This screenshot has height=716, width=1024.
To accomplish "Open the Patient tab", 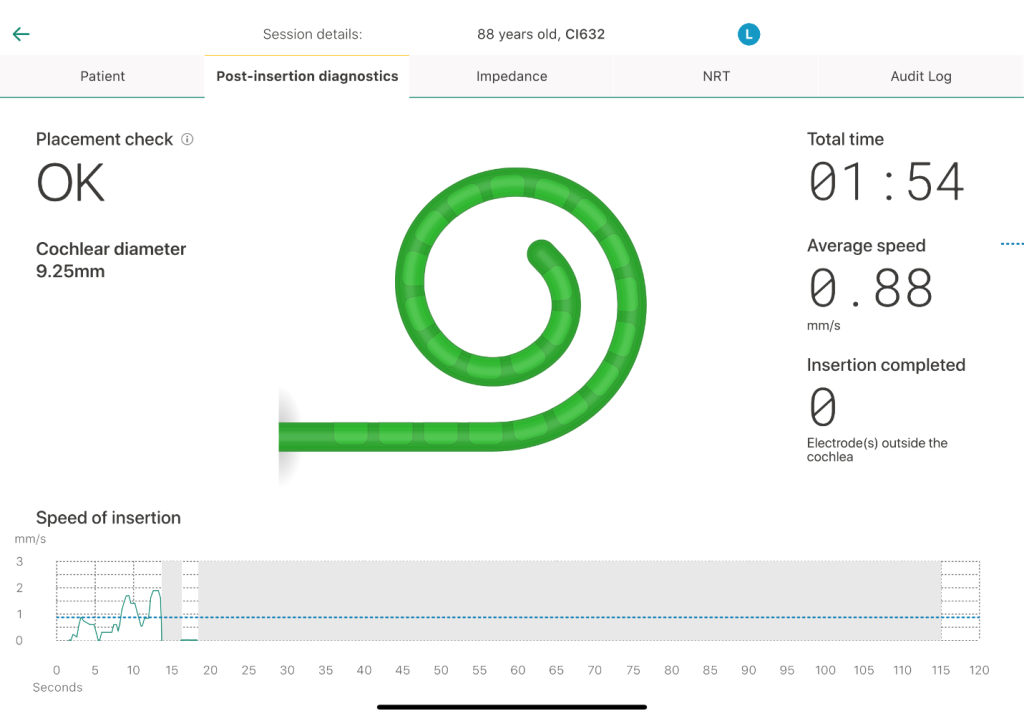I will pos(102,76).
